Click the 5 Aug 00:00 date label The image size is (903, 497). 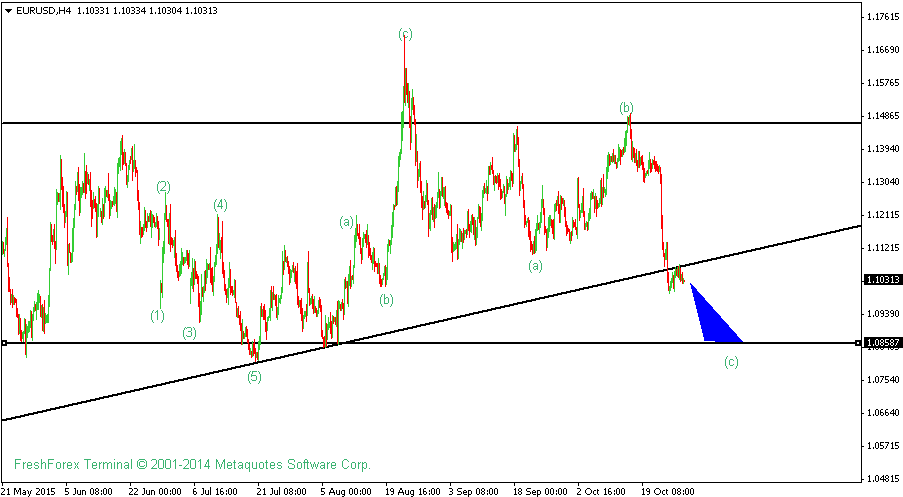pyautogui.click(x=346, y=491)
